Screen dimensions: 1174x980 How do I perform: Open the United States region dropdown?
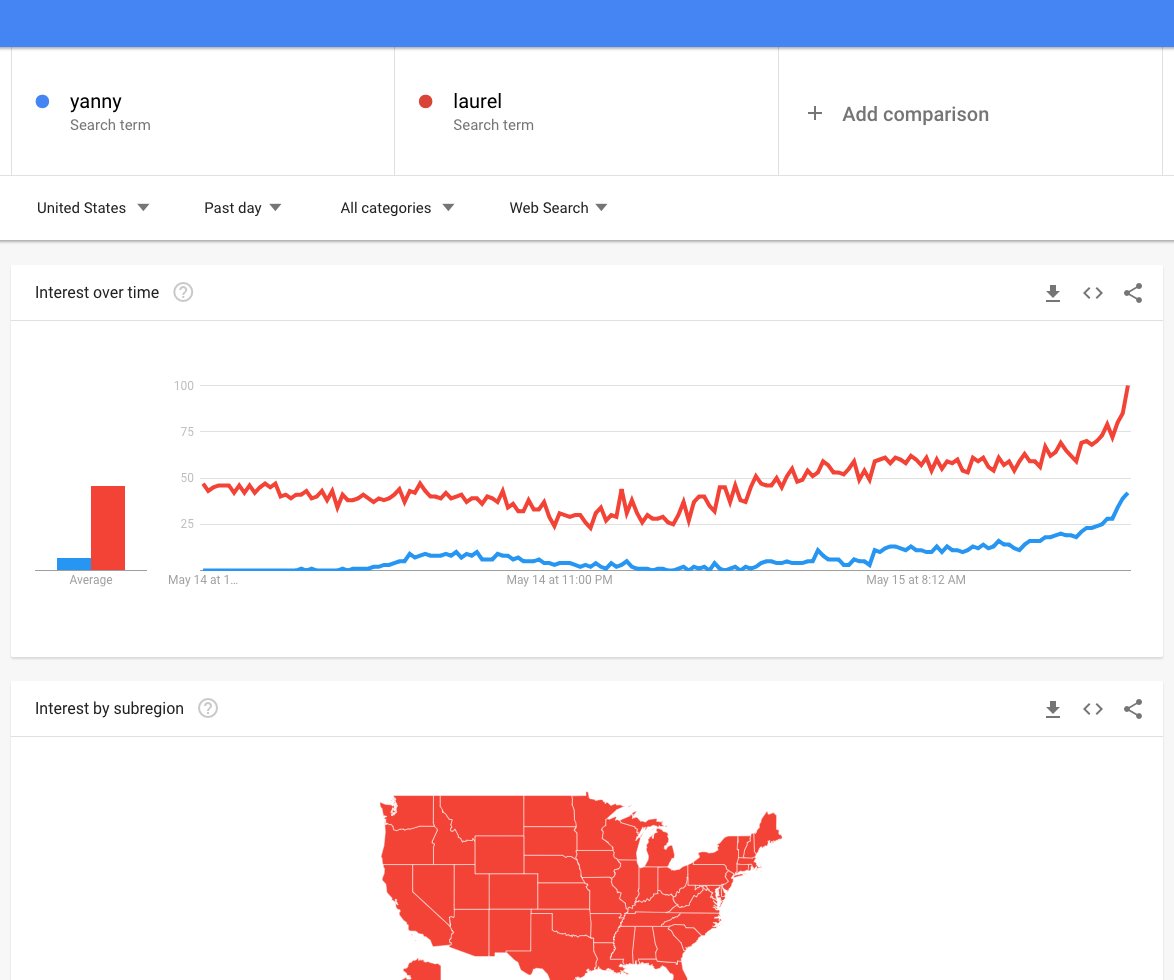tap(93, 208)
